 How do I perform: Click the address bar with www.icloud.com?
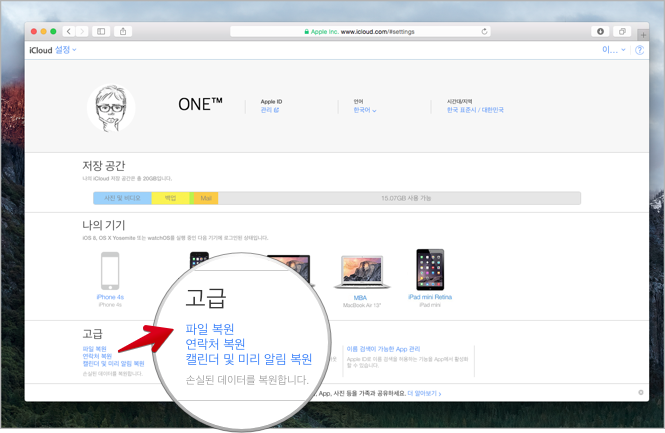[x=360, y=31]
